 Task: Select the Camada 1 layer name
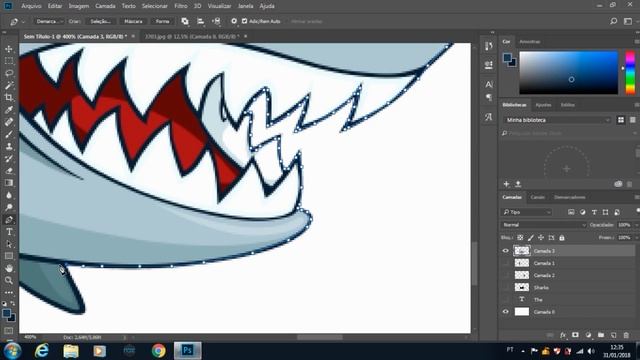coord(544,263)
